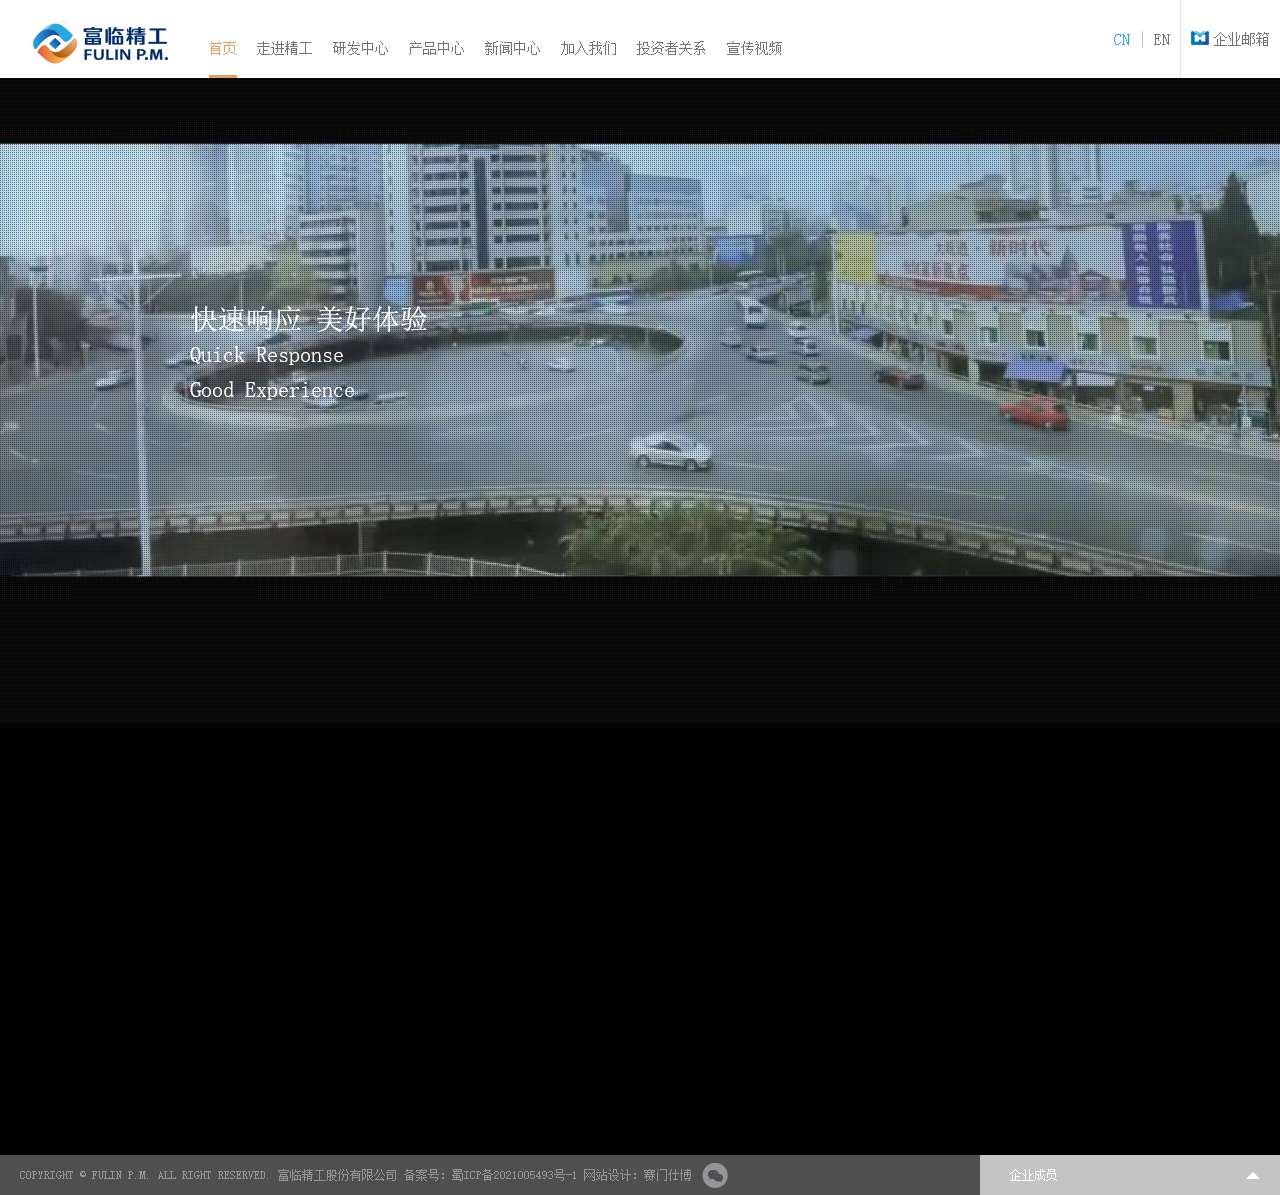Click the city traffic banner video
This screenshot has width=1280, height=1195.
tap(640, 360)
